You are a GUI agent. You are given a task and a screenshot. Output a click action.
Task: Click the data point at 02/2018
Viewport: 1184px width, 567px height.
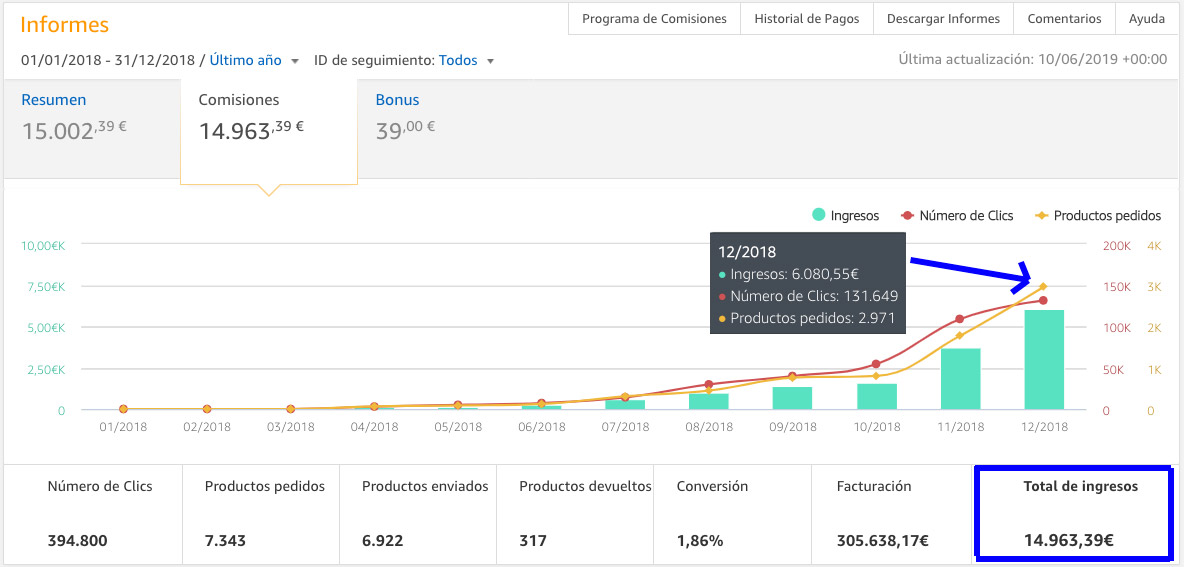click(207, 409)
